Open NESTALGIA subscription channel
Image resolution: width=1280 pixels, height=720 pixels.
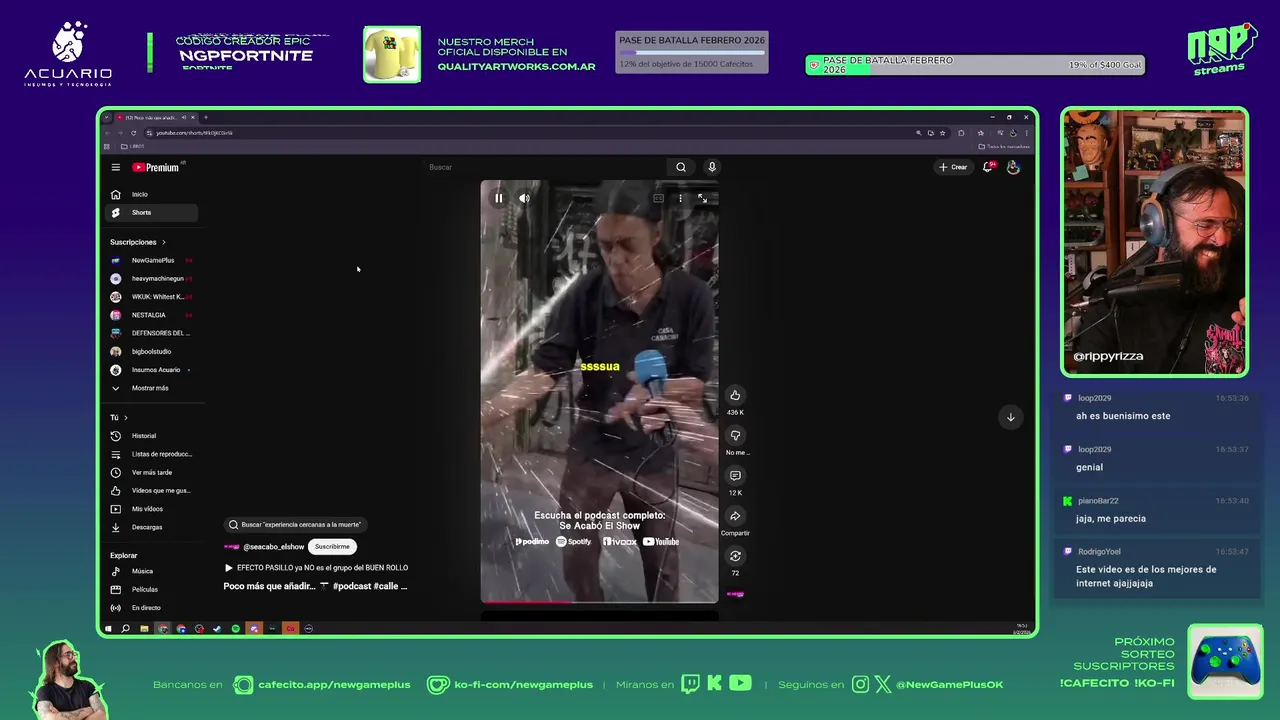(151, 315)
